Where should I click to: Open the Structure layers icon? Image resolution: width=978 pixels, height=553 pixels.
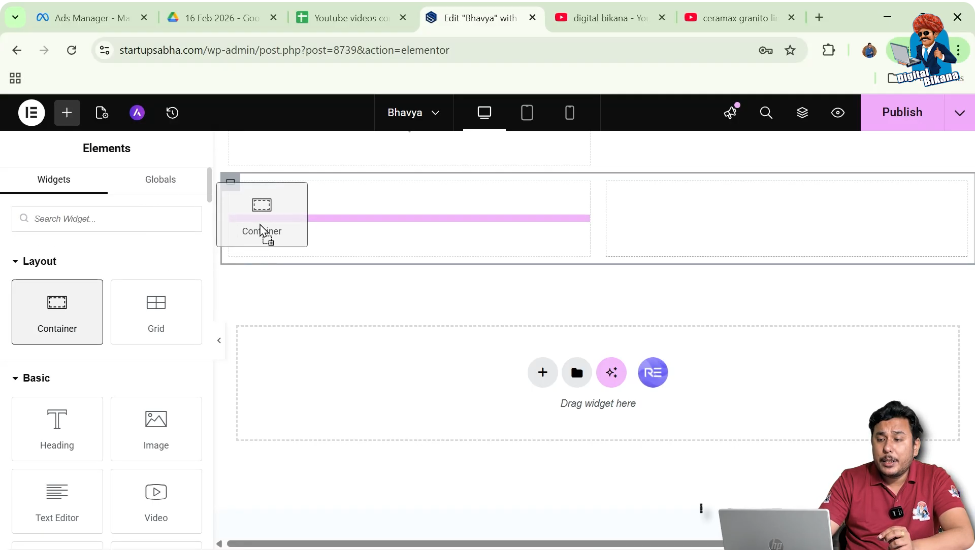point(802,113)
